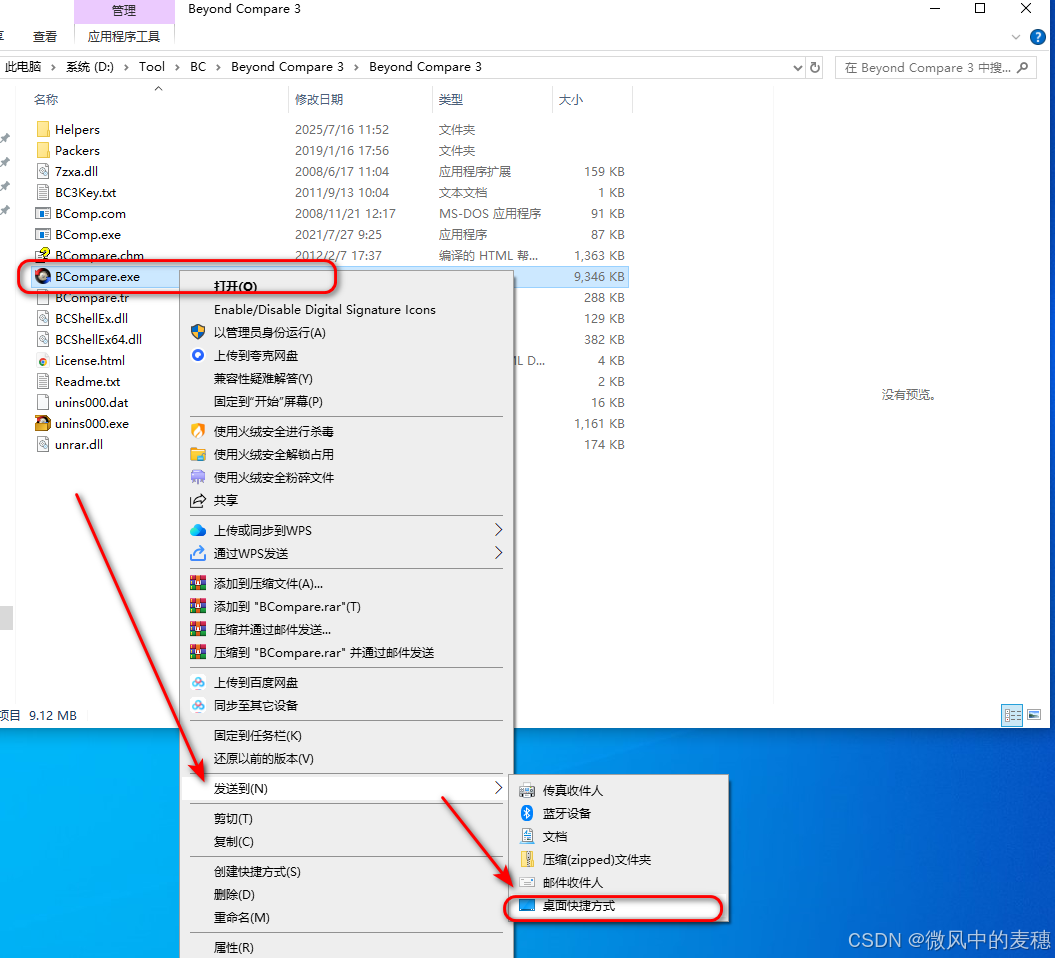Open the blue Help question mark
The height and width of the screenshot is (958, 1055).
click(1038, 36)
